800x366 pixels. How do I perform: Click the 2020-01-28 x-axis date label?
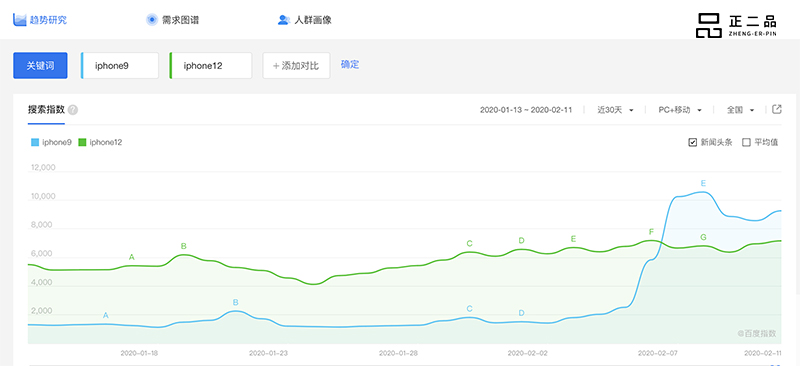pos(398,353)
